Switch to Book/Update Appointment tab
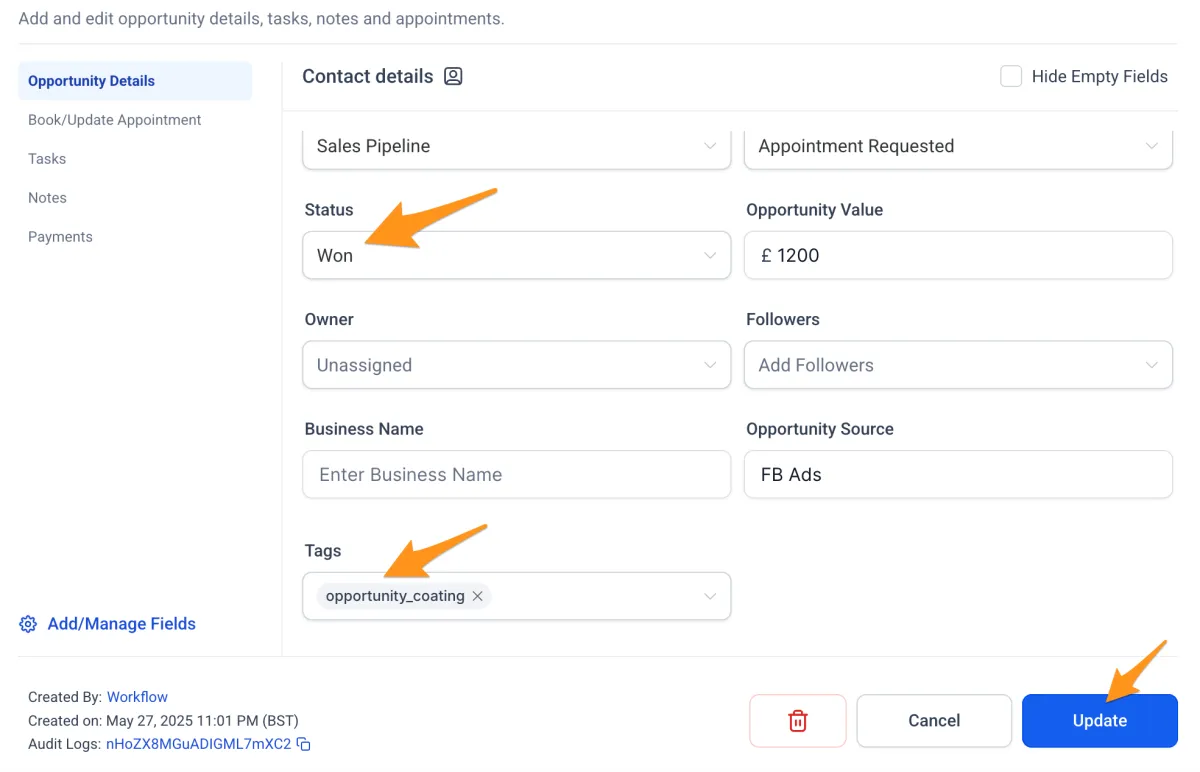Viewport: 1200px width, 772px height. [x=115, y=120]
